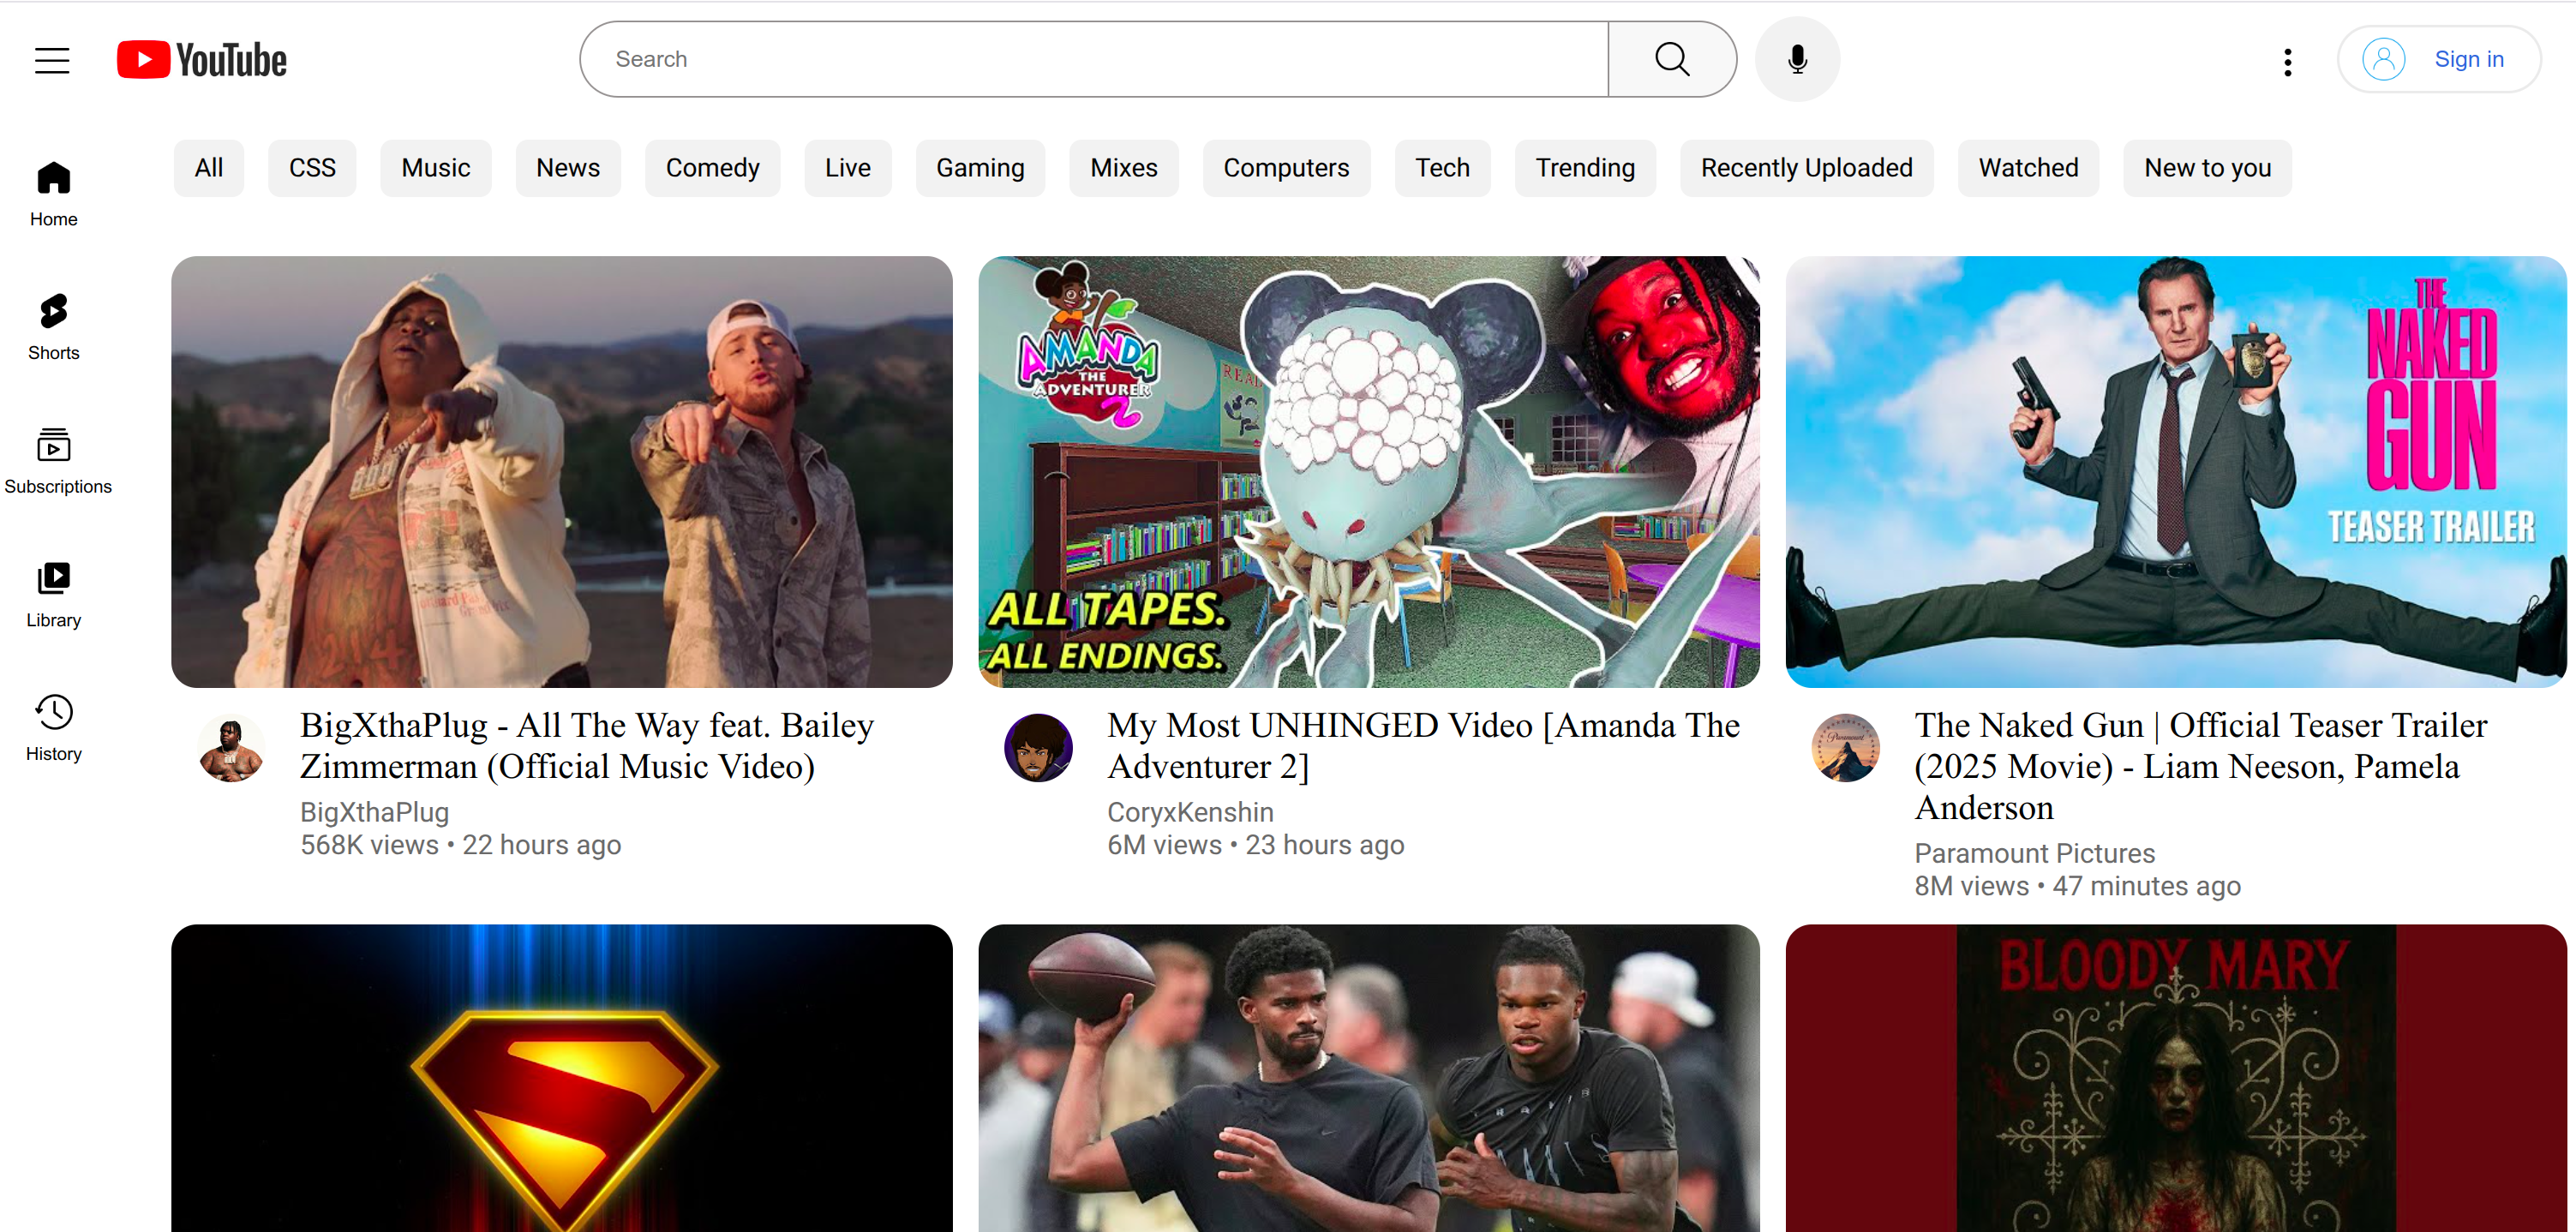This screenshot has height=1232, width=2576.
Task: Click CoryxKenshin channel avatar
Action: [x=1038, y=748]
